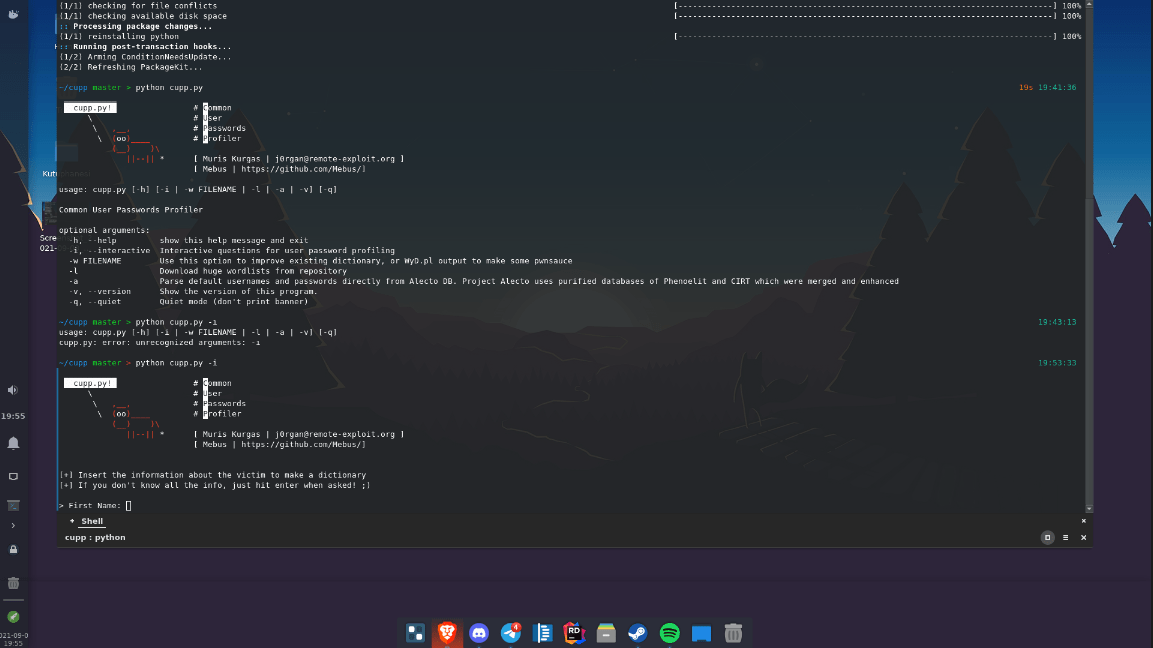Open the terminal hamburger menu

pyautogui.click(x=1065, y=538)
